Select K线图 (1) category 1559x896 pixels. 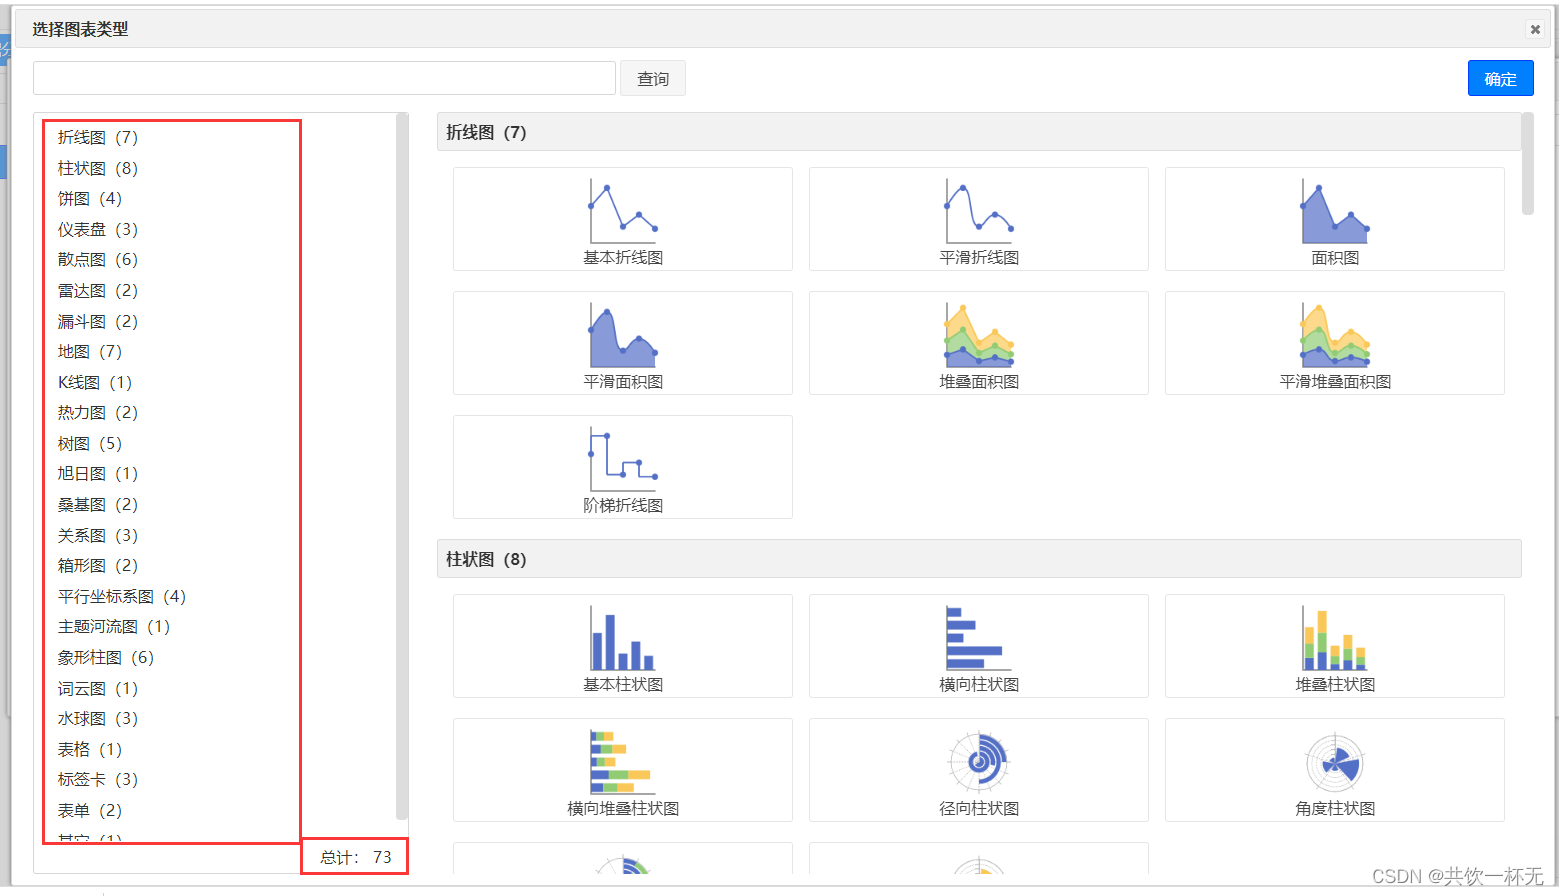pos(95,382)
